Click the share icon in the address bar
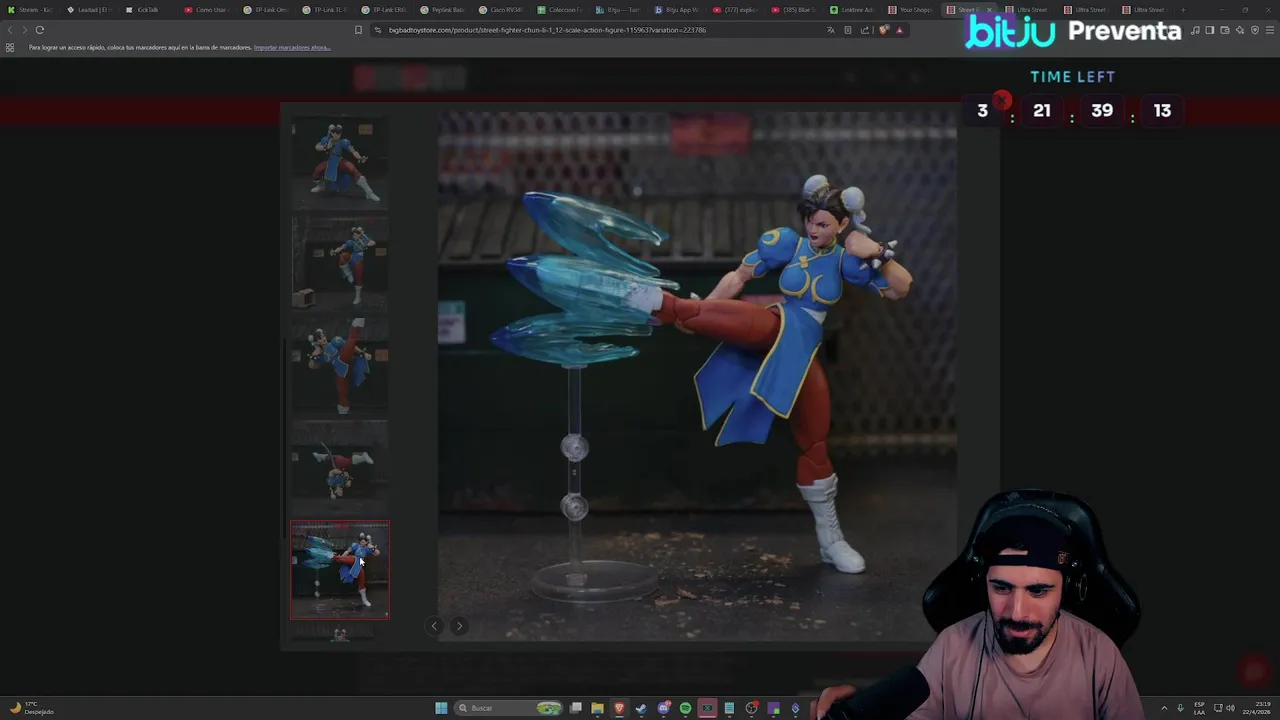Image resolution: width=1280 pixels, height=720 pixels. [865, 30]
